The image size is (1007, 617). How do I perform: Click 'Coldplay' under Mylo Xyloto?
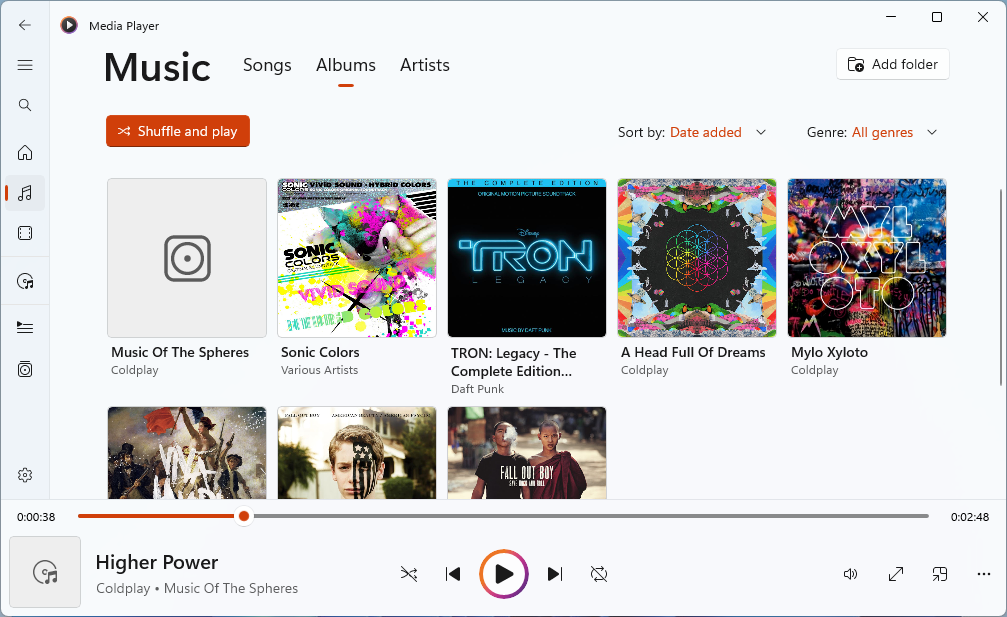(x=814, y=370)
